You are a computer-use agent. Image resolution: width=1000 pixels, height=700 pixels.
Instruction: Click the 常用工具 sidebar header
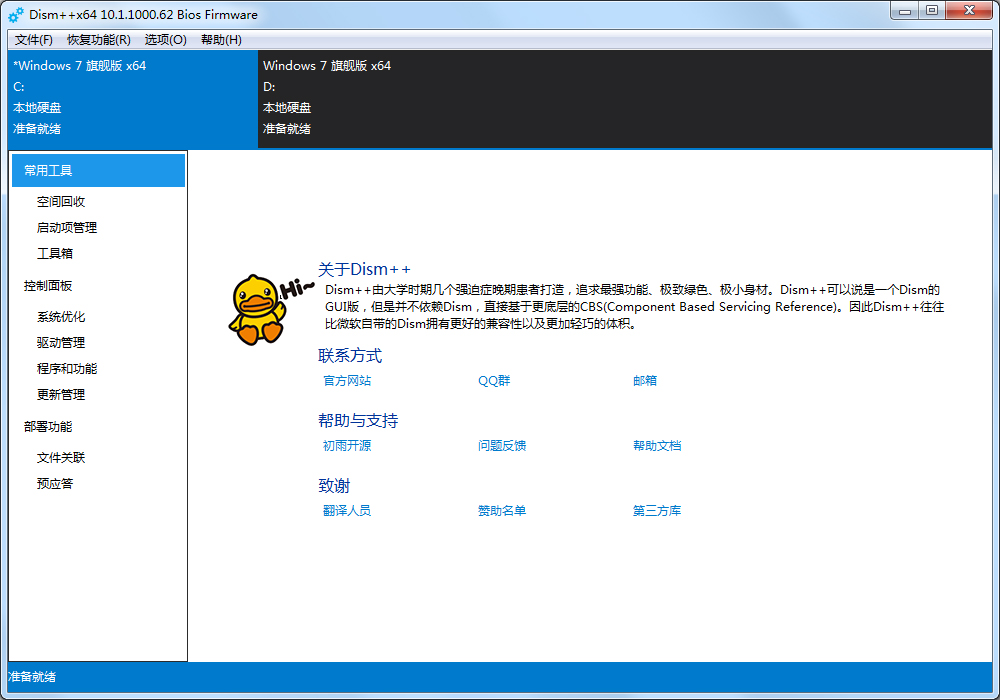point(98,170)
